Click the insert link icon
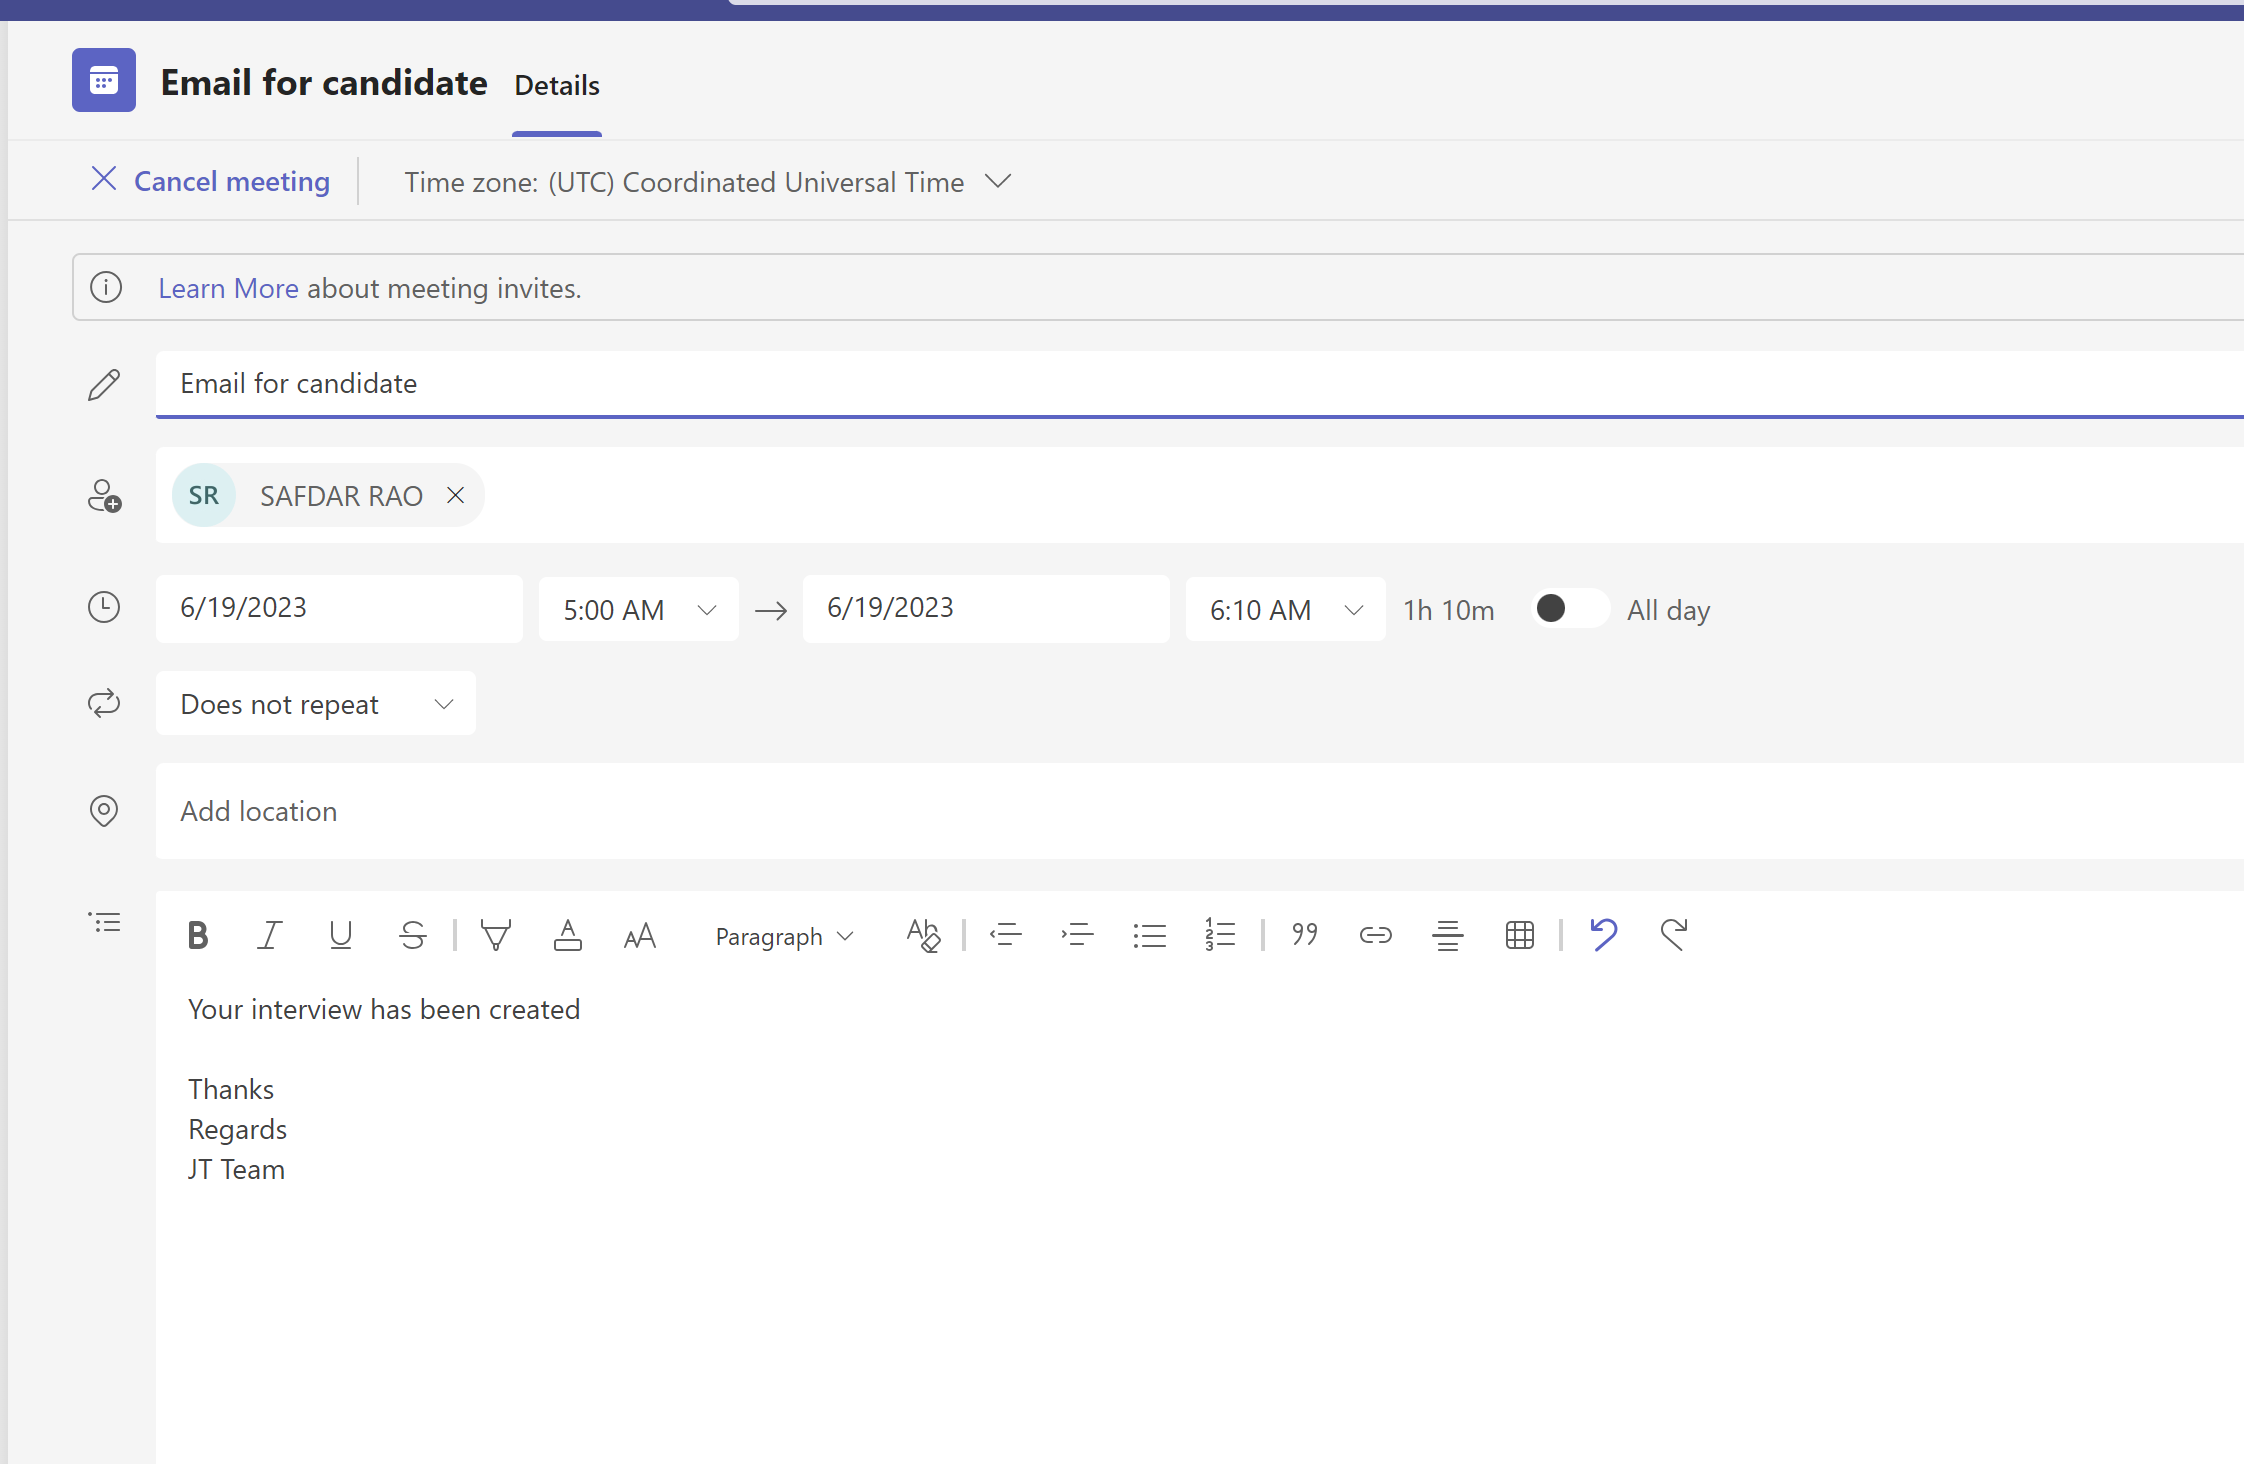The height and width of the screenshot is (1464, 2244). click(x=1375, y=936)
